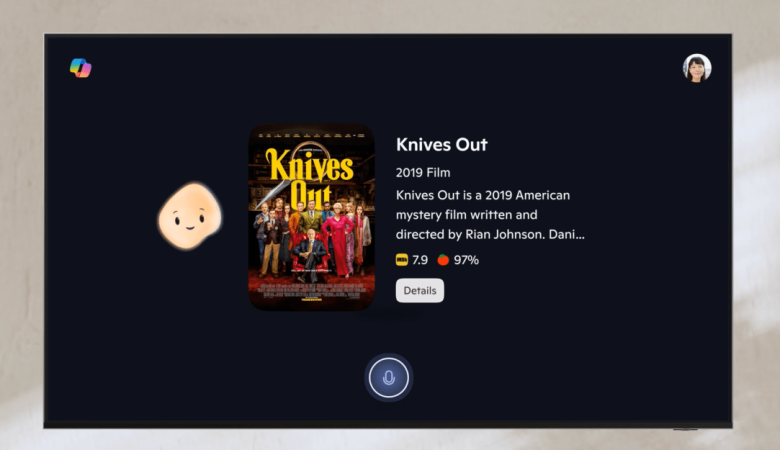Click the IMDb rating badge icon
This screenshot has width=780, height=450.
(402, 260)
